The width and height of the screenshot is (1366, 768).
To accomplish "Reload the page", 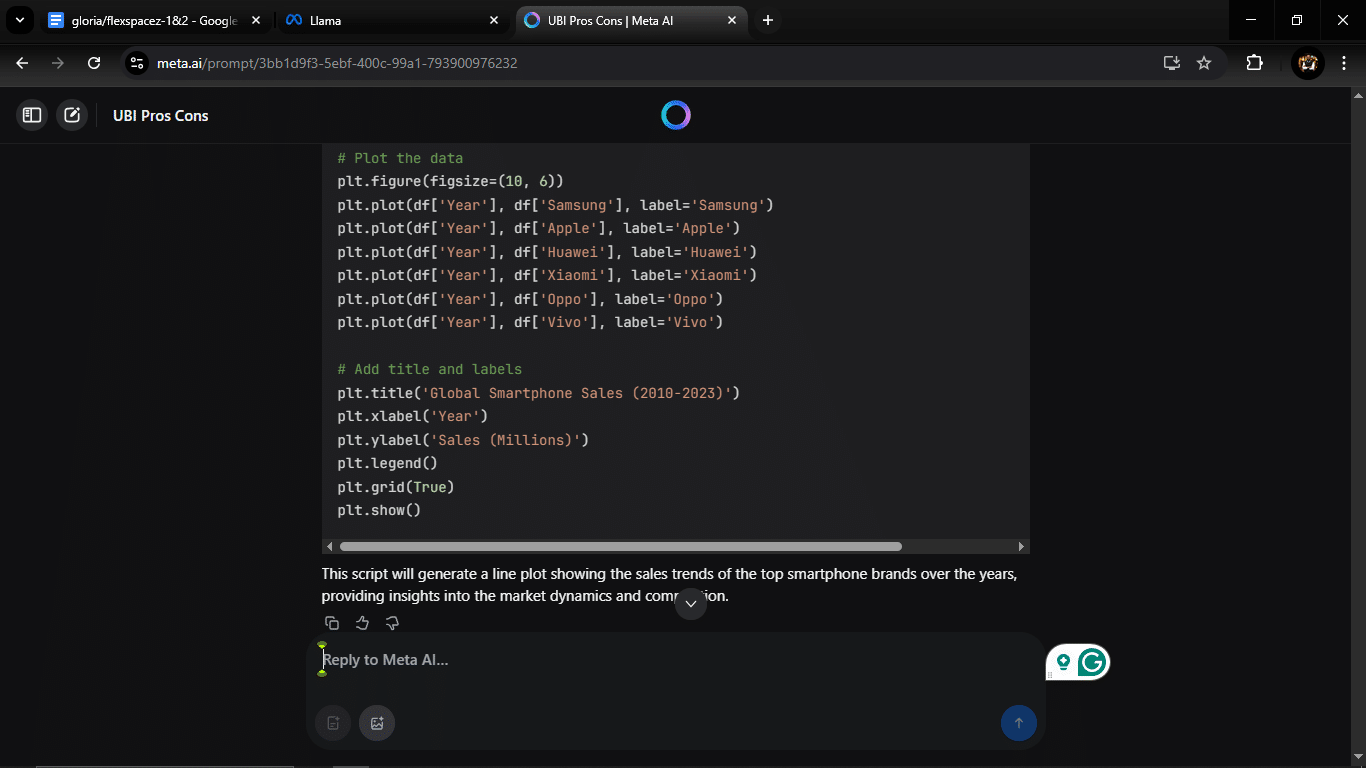I will pyautogui.click(x=94, y=63).
